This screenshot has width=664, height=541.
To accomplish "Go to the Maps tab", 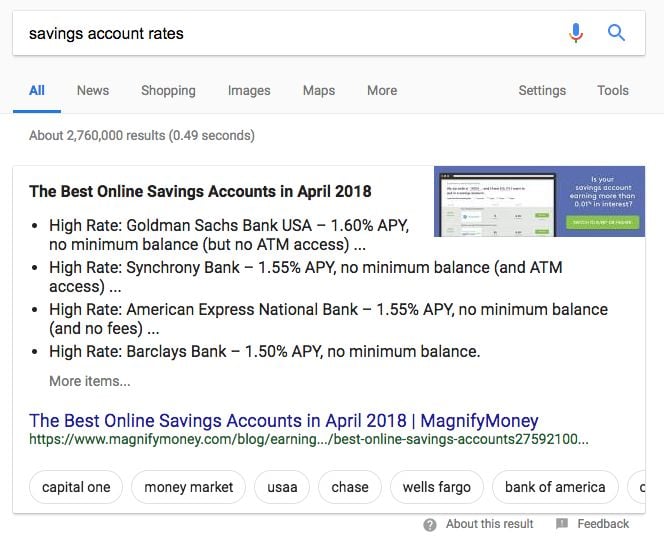I will click(x=319, y=90).
